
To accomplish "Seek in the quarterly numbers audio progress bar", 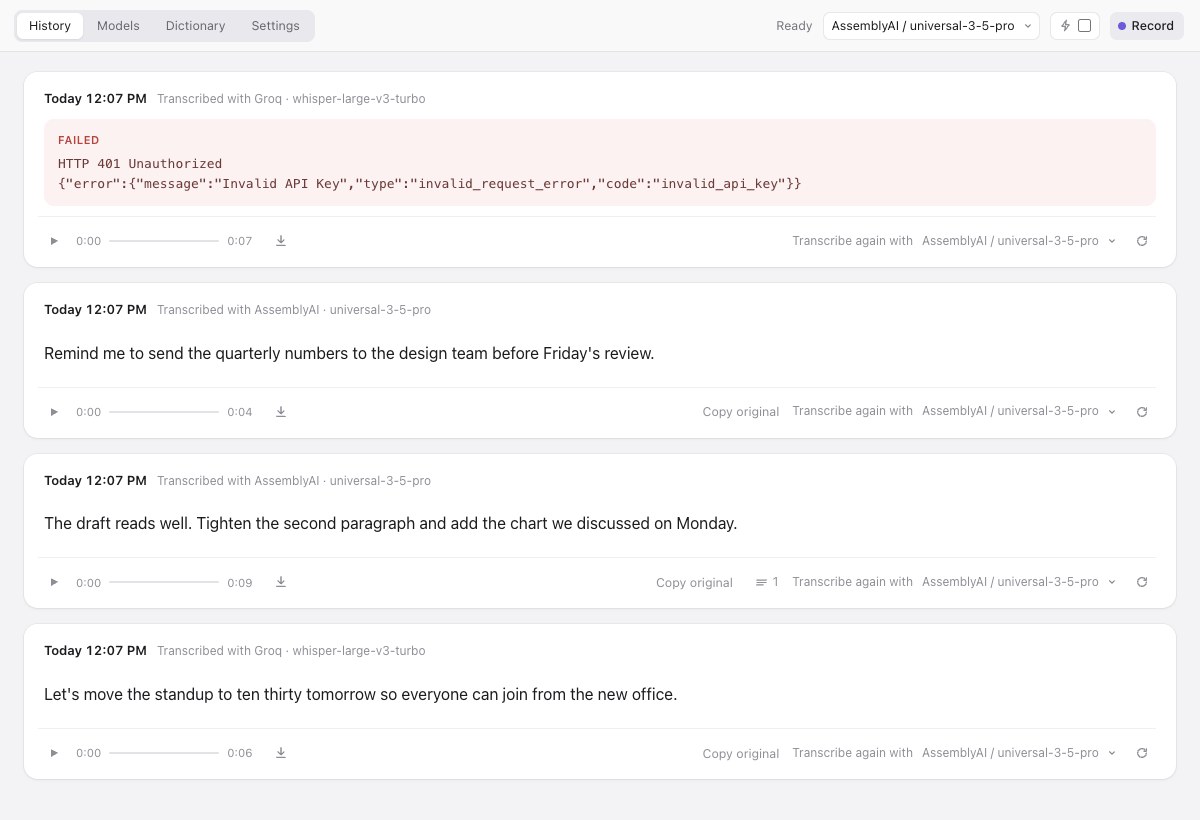I will click(164, 412).
